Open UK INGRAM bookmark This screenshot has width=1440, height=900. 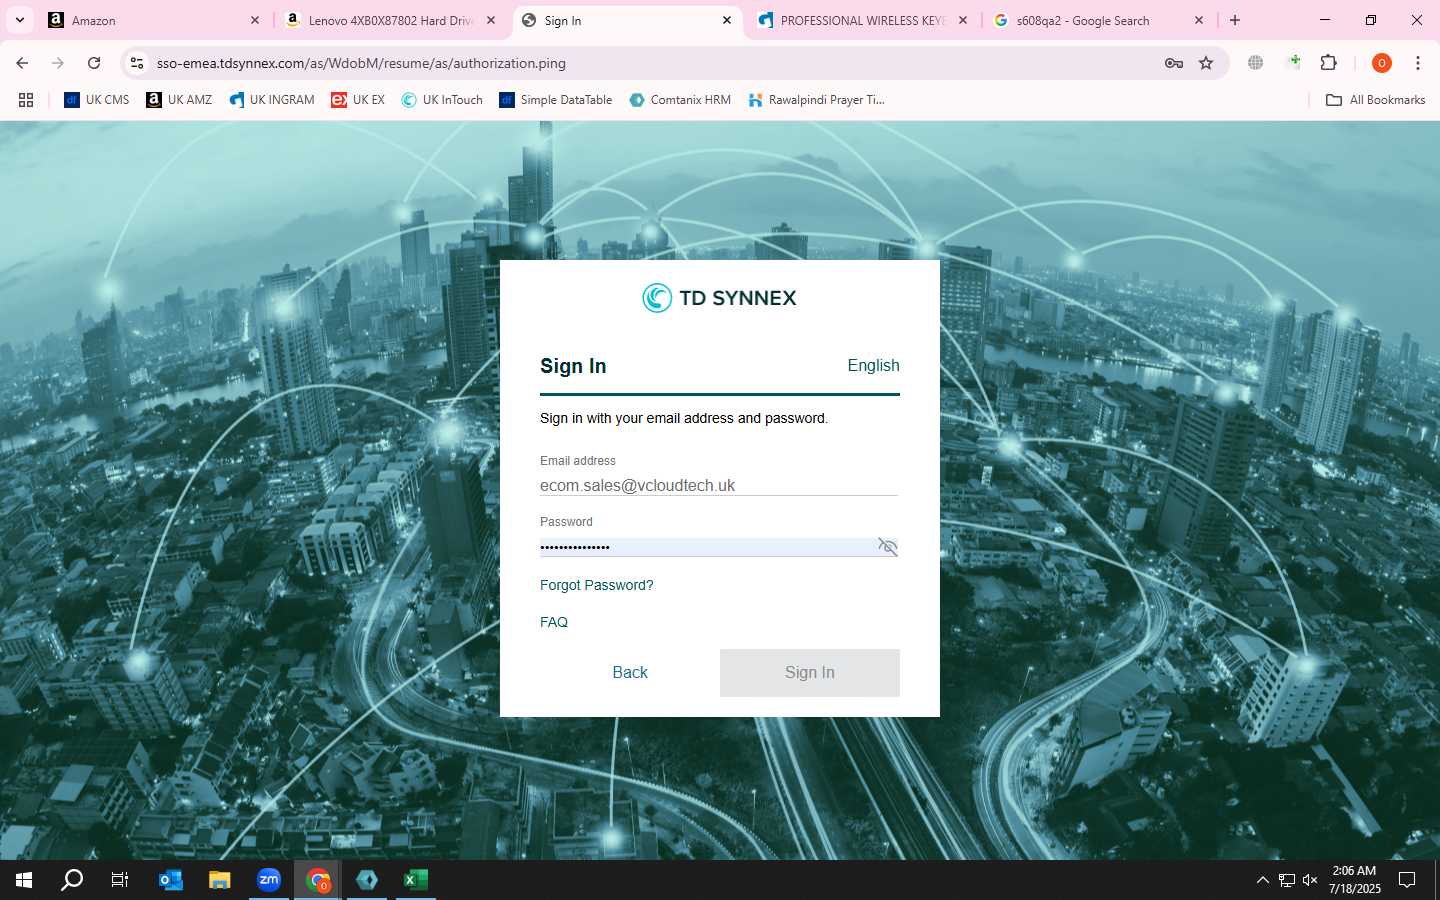coord(272,100)
